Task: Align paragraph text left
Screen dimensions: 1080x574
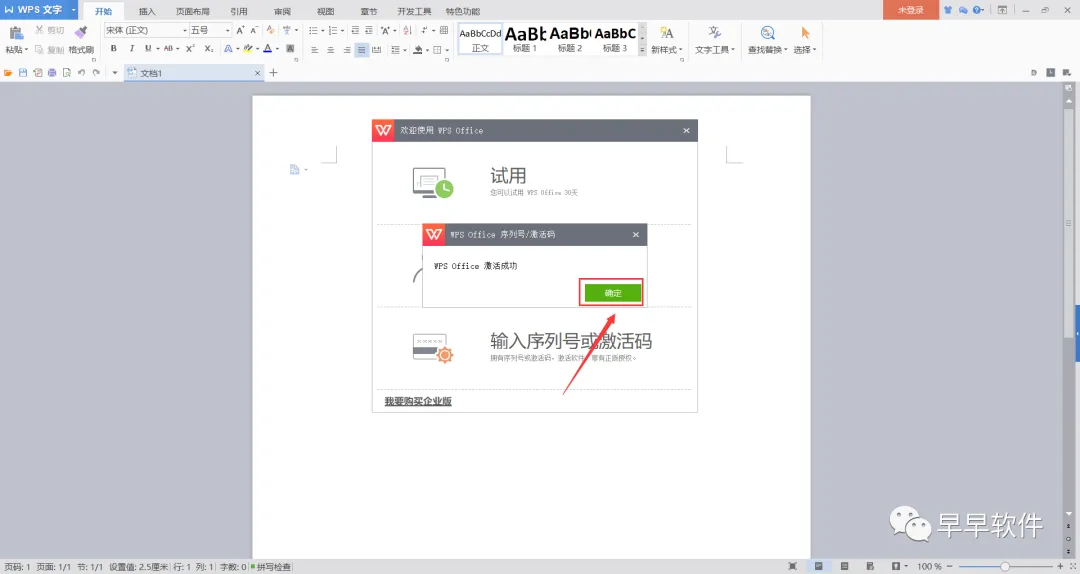Action: (x=315, y=50)
